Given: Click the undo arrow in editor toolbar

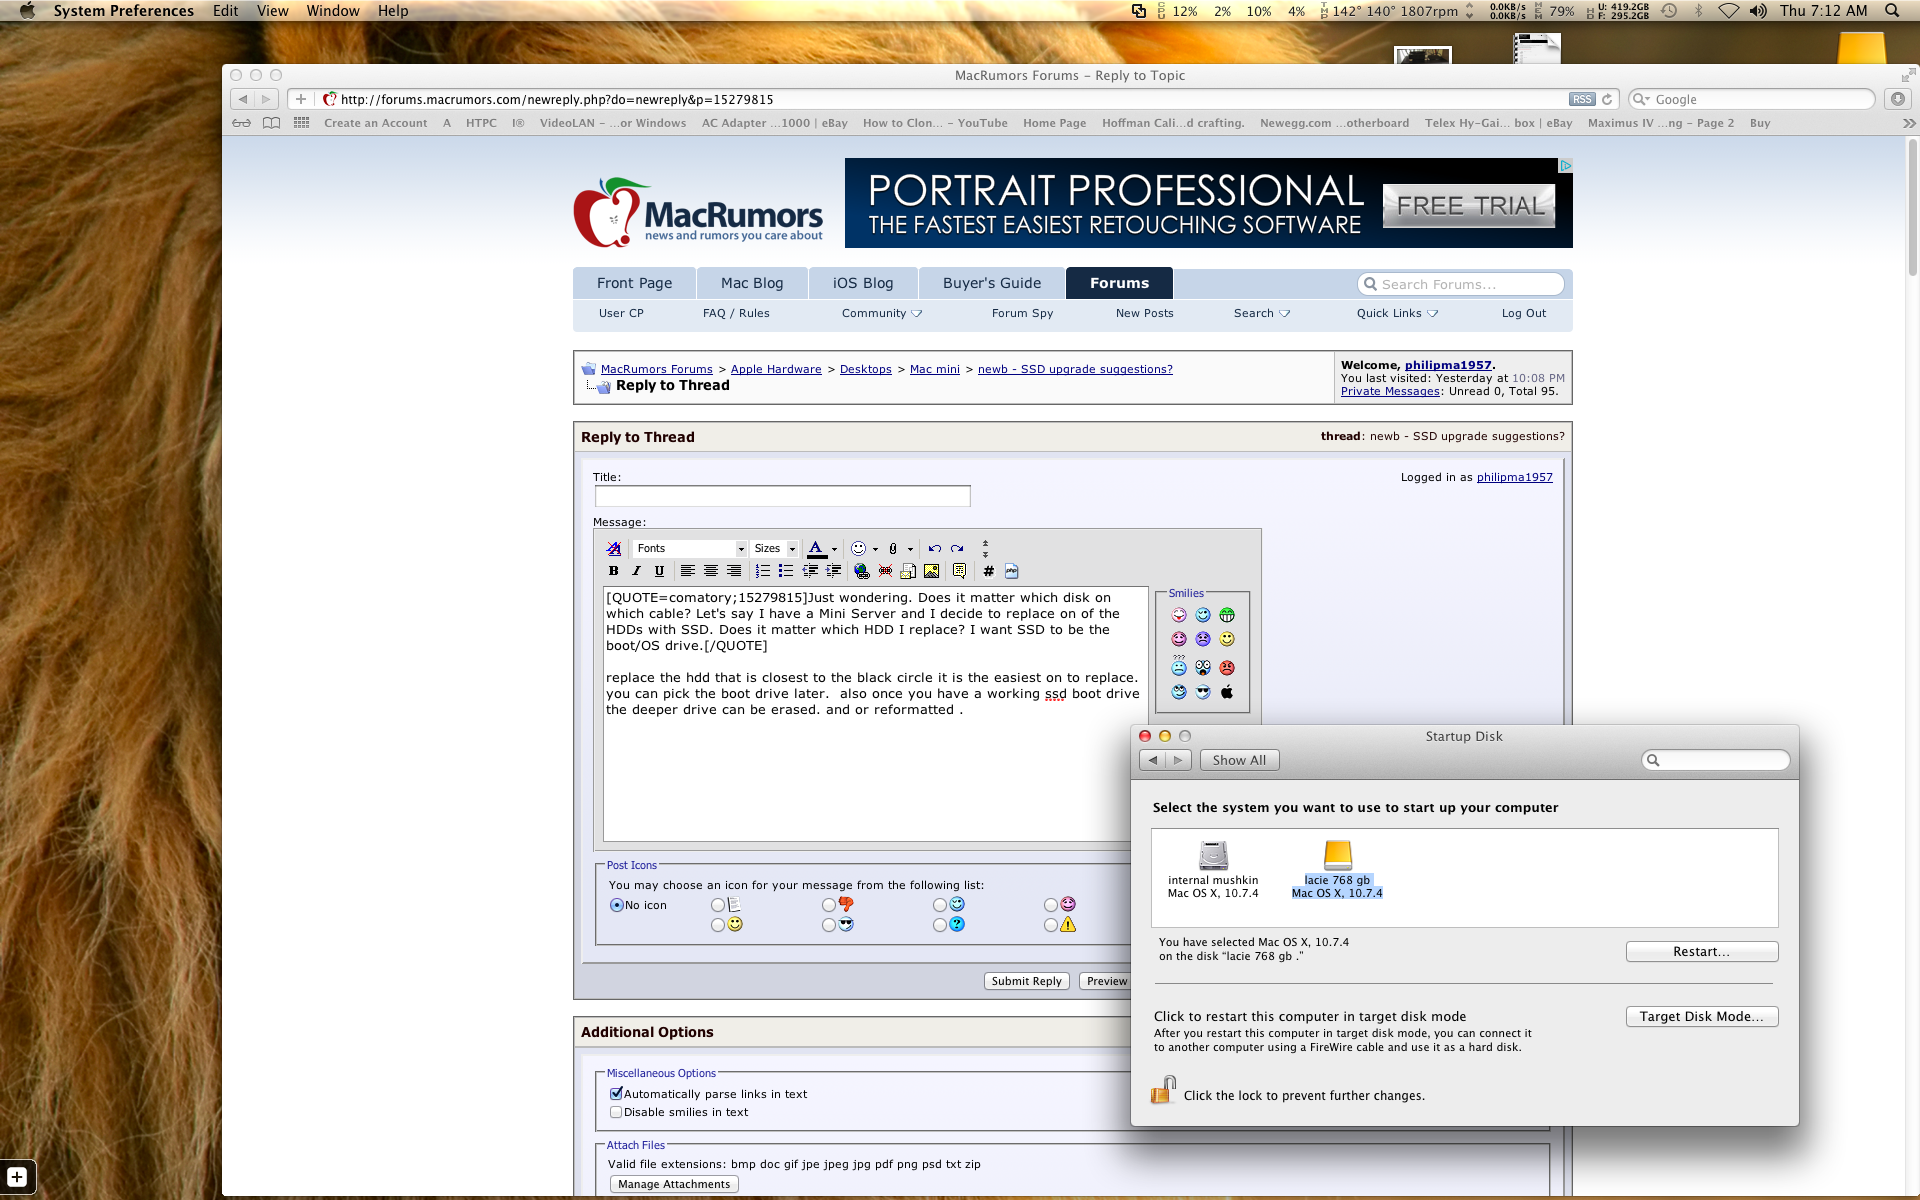Looking at the screenshot, I should 934,548.
